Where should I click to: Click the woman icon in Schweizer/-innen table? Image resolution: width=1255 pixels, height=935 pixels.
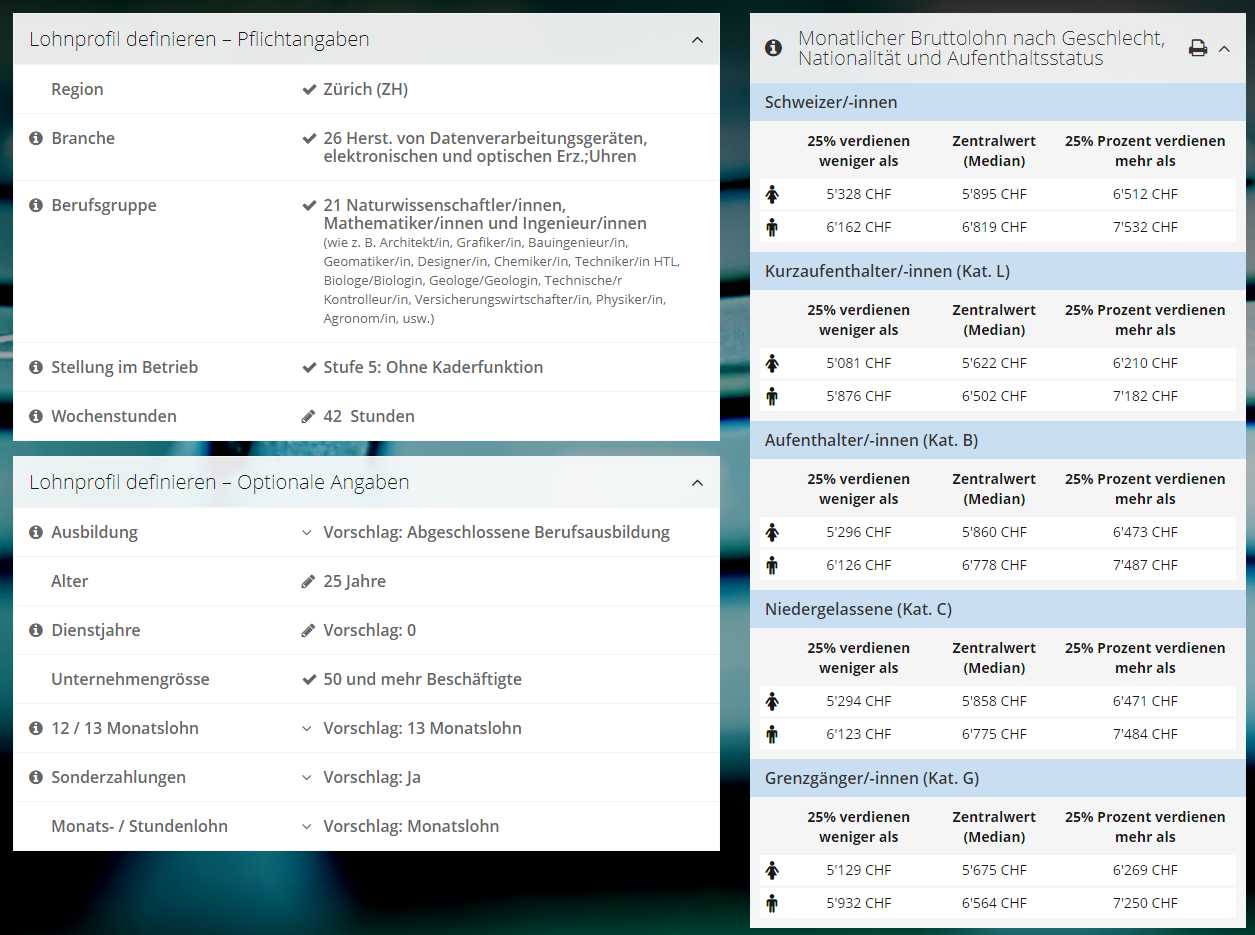click(x=771, y=194)
